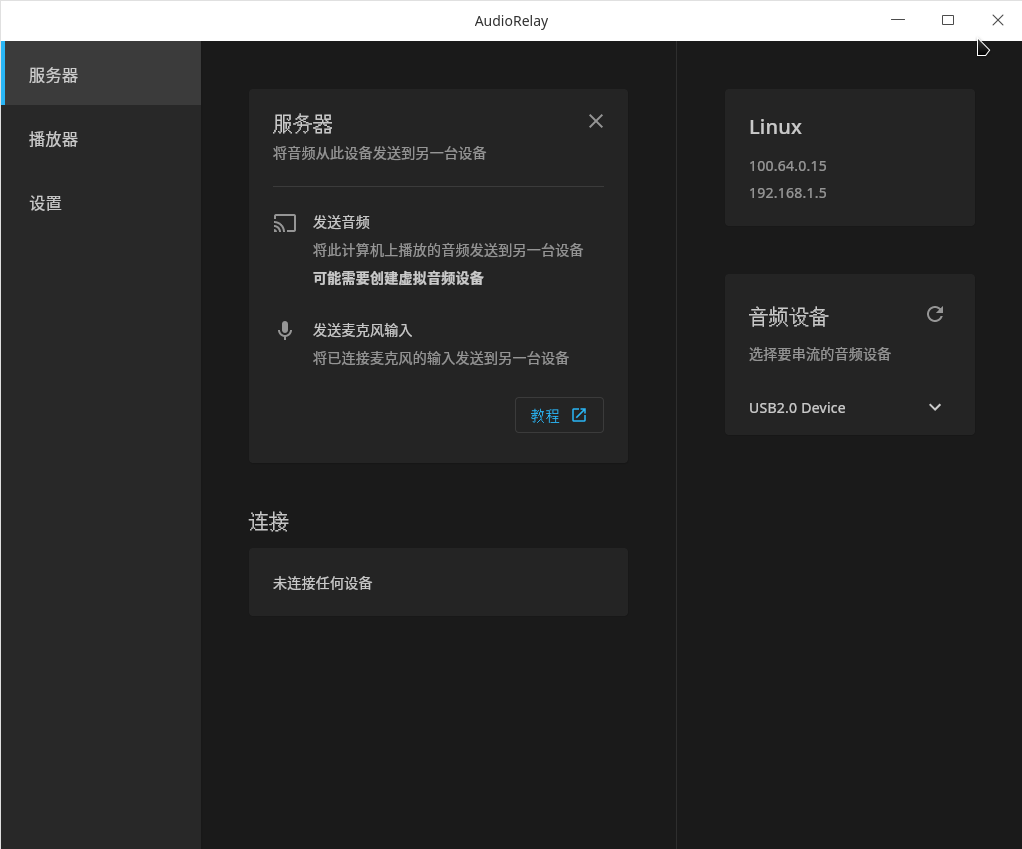The image size is (1022, 849).
Task: Click the 未连接任何设备 status row
Action: [438, 582]
